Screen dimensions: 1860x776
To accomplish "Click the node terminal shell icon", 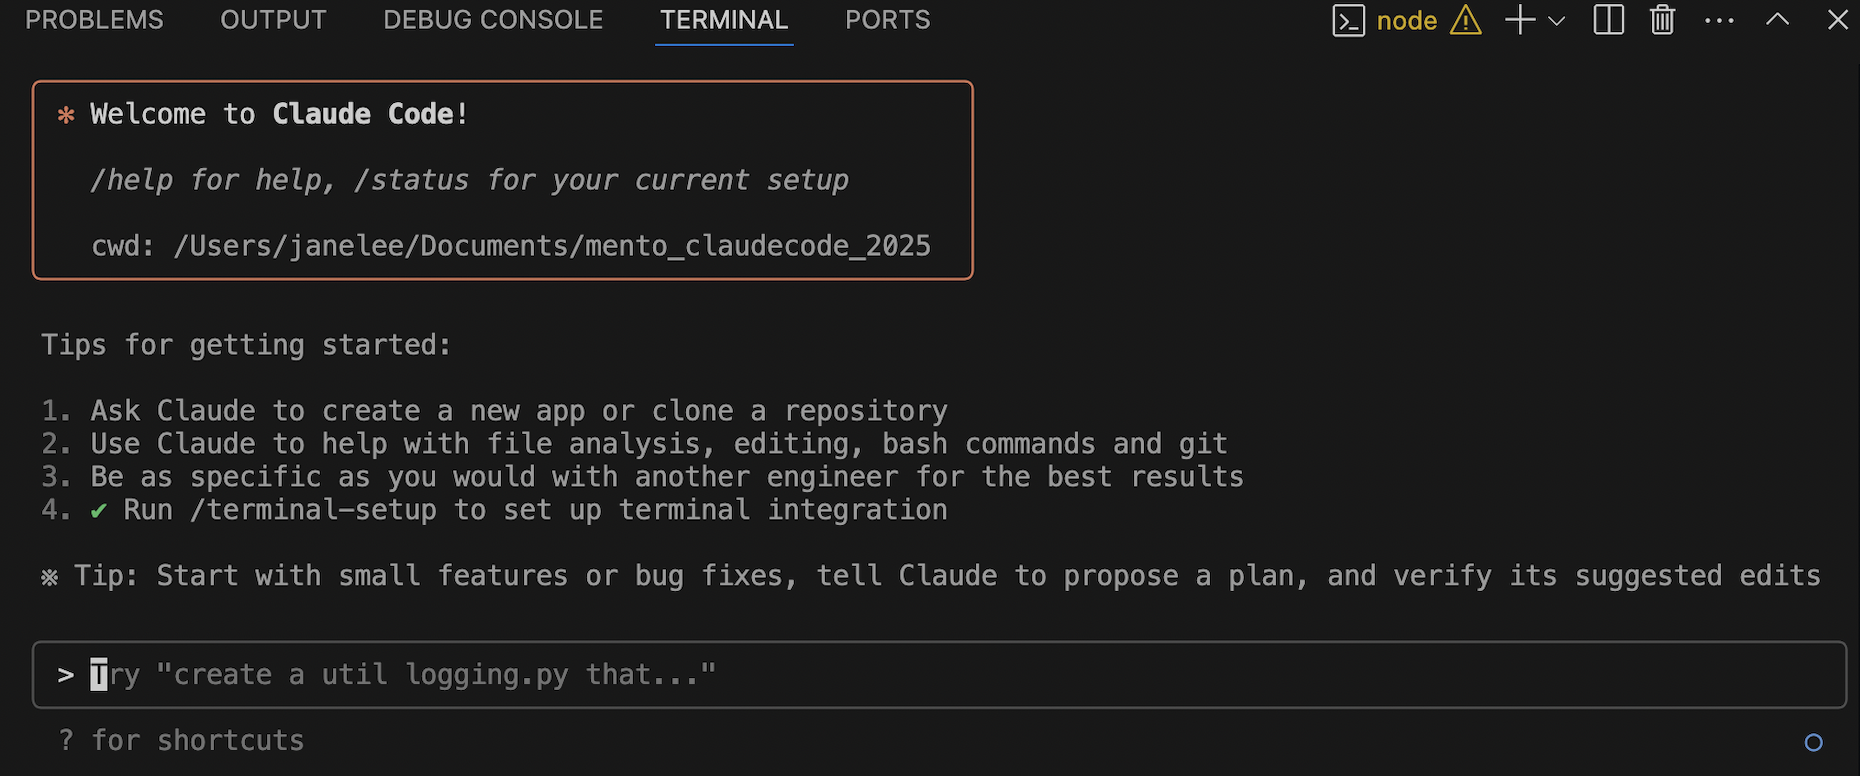I will (x=1348, y=20).
